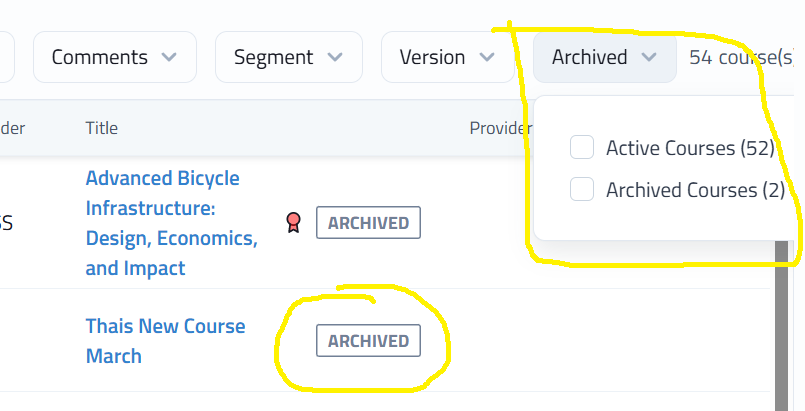Expand the Segment filter dropdown

(x=289, y=58)
